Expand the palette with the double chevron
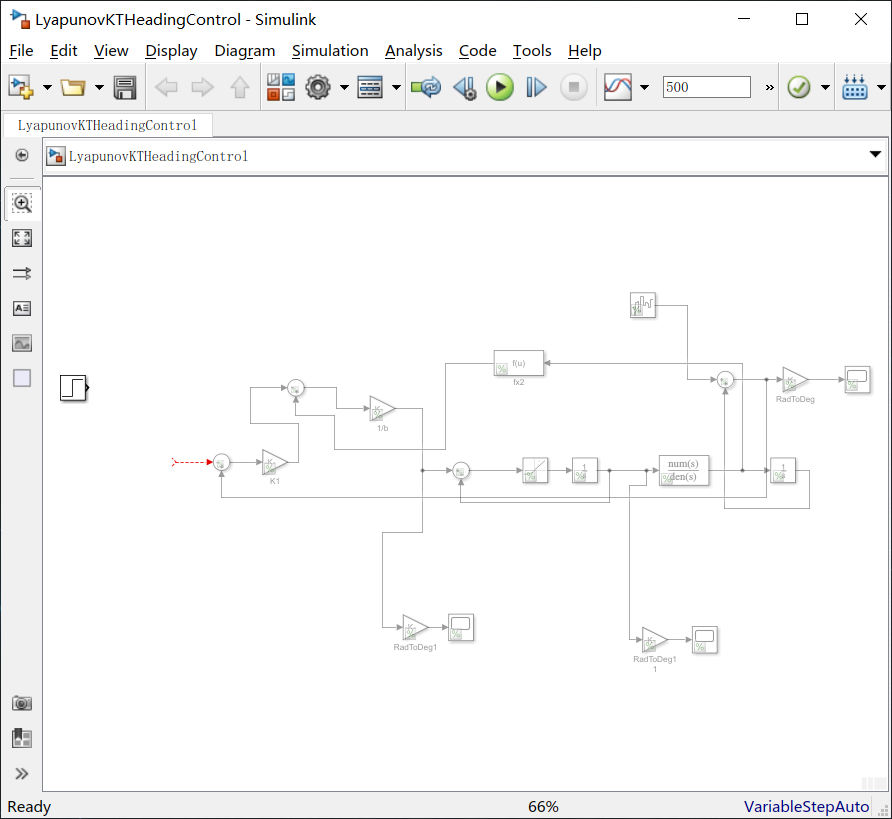The width and height of the screenshot is (892, 819). coord(22,774)
